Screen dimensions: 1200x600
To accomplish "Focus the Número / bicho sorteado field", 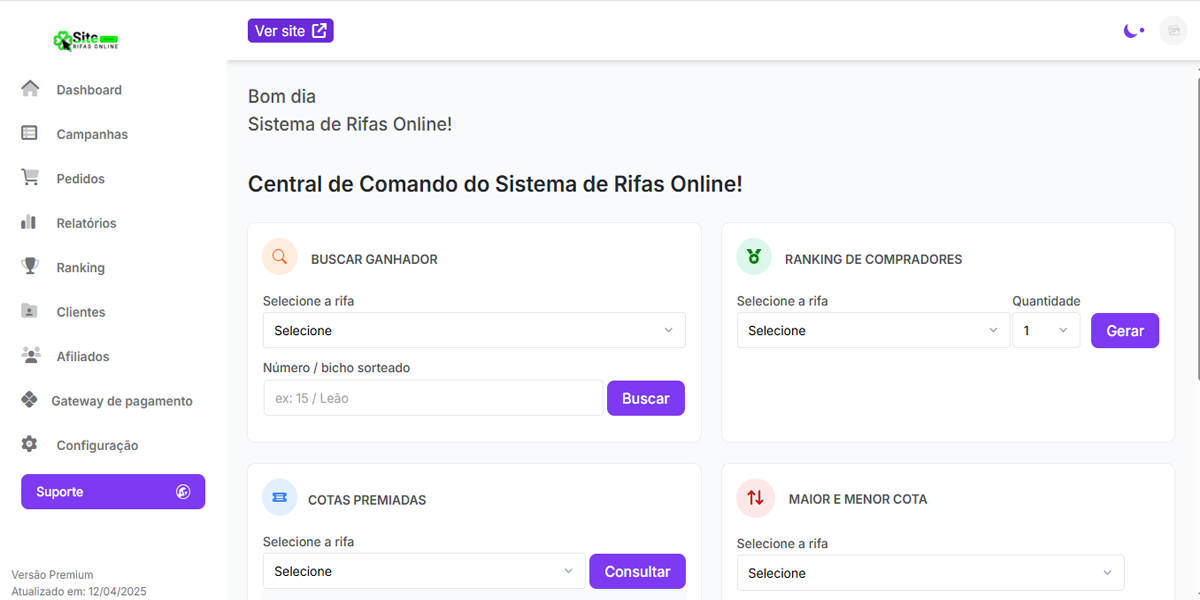I will point(433,398).
